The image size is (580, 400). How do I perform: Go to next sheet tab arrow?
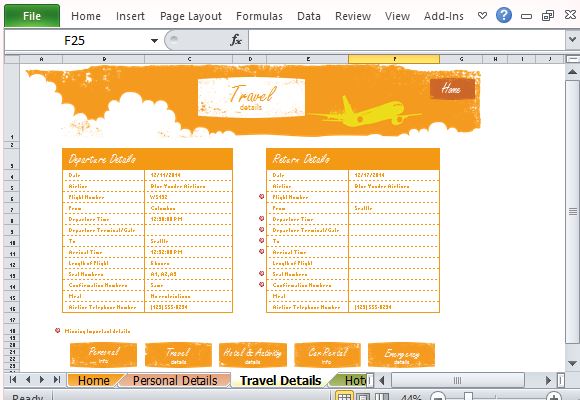pos(42,380)
